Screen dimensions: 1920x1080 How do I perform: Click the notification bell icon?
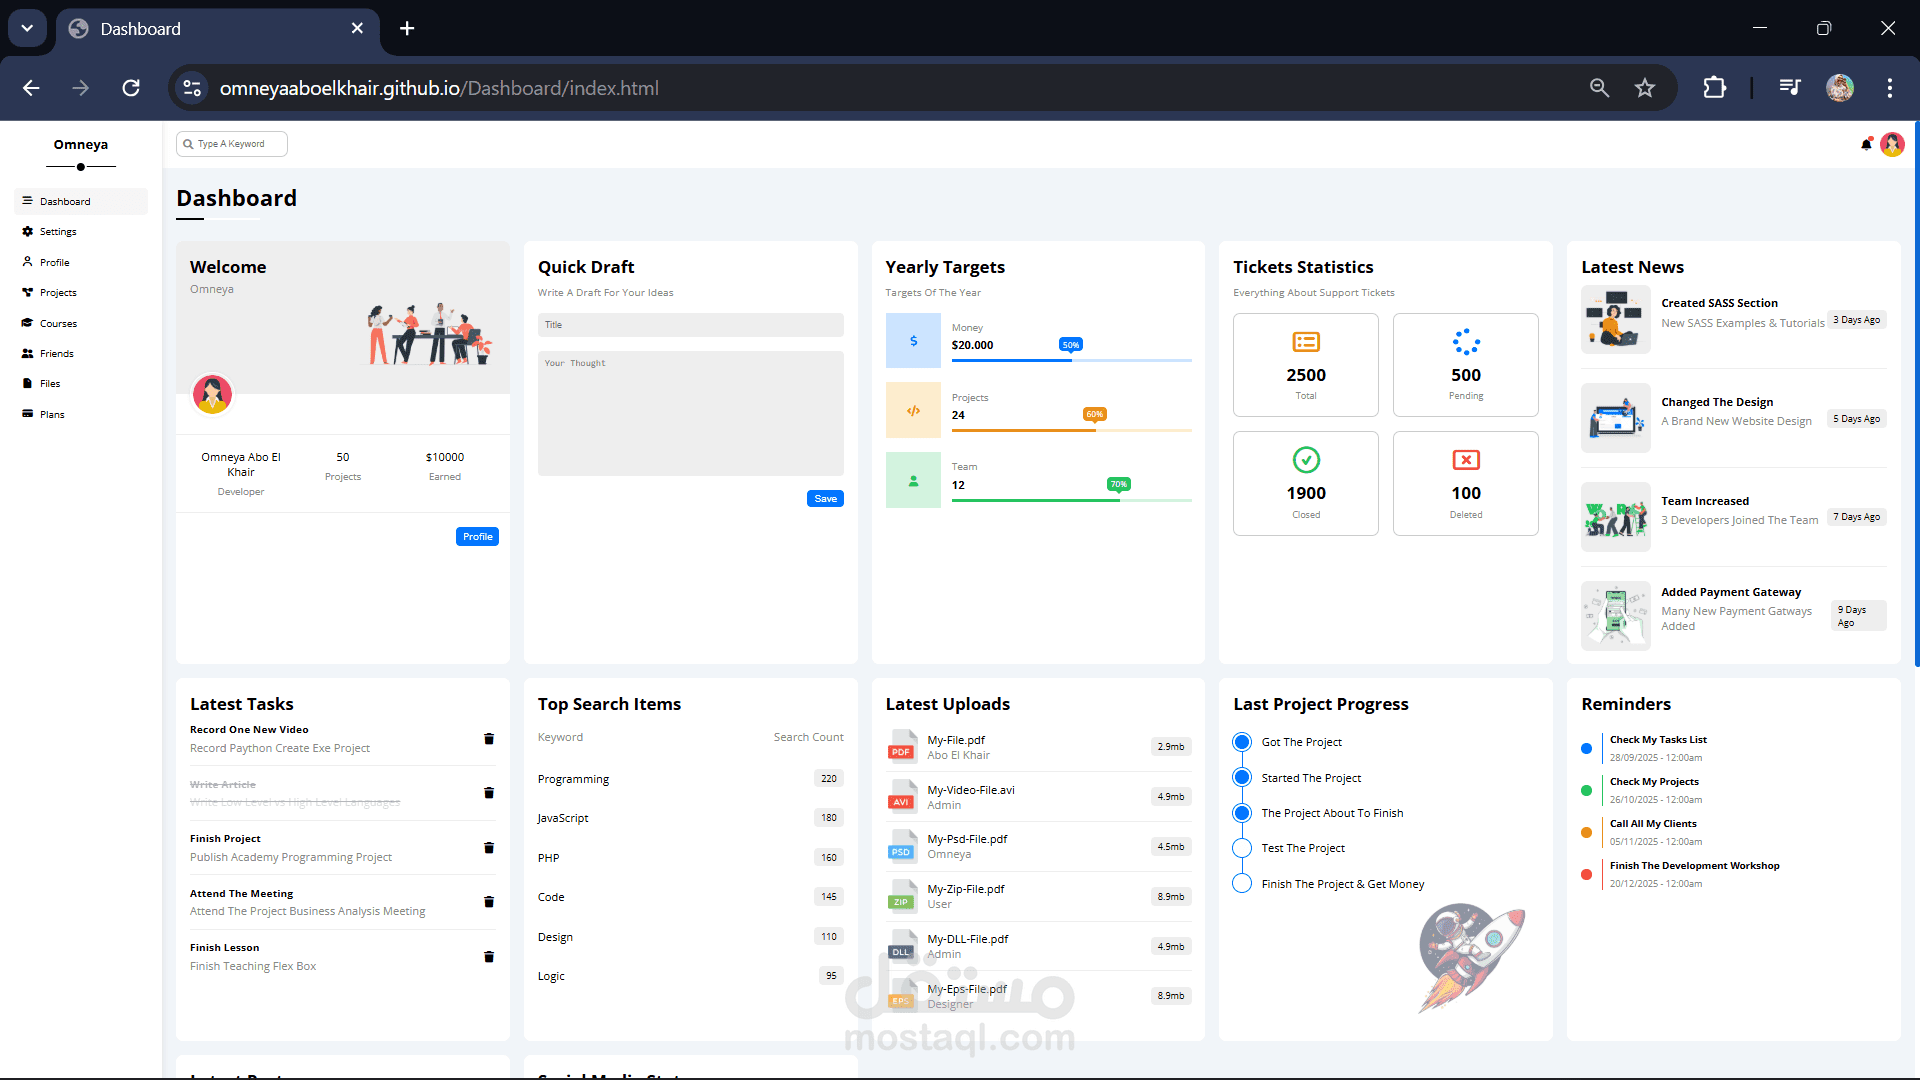tap(1866, 144)
